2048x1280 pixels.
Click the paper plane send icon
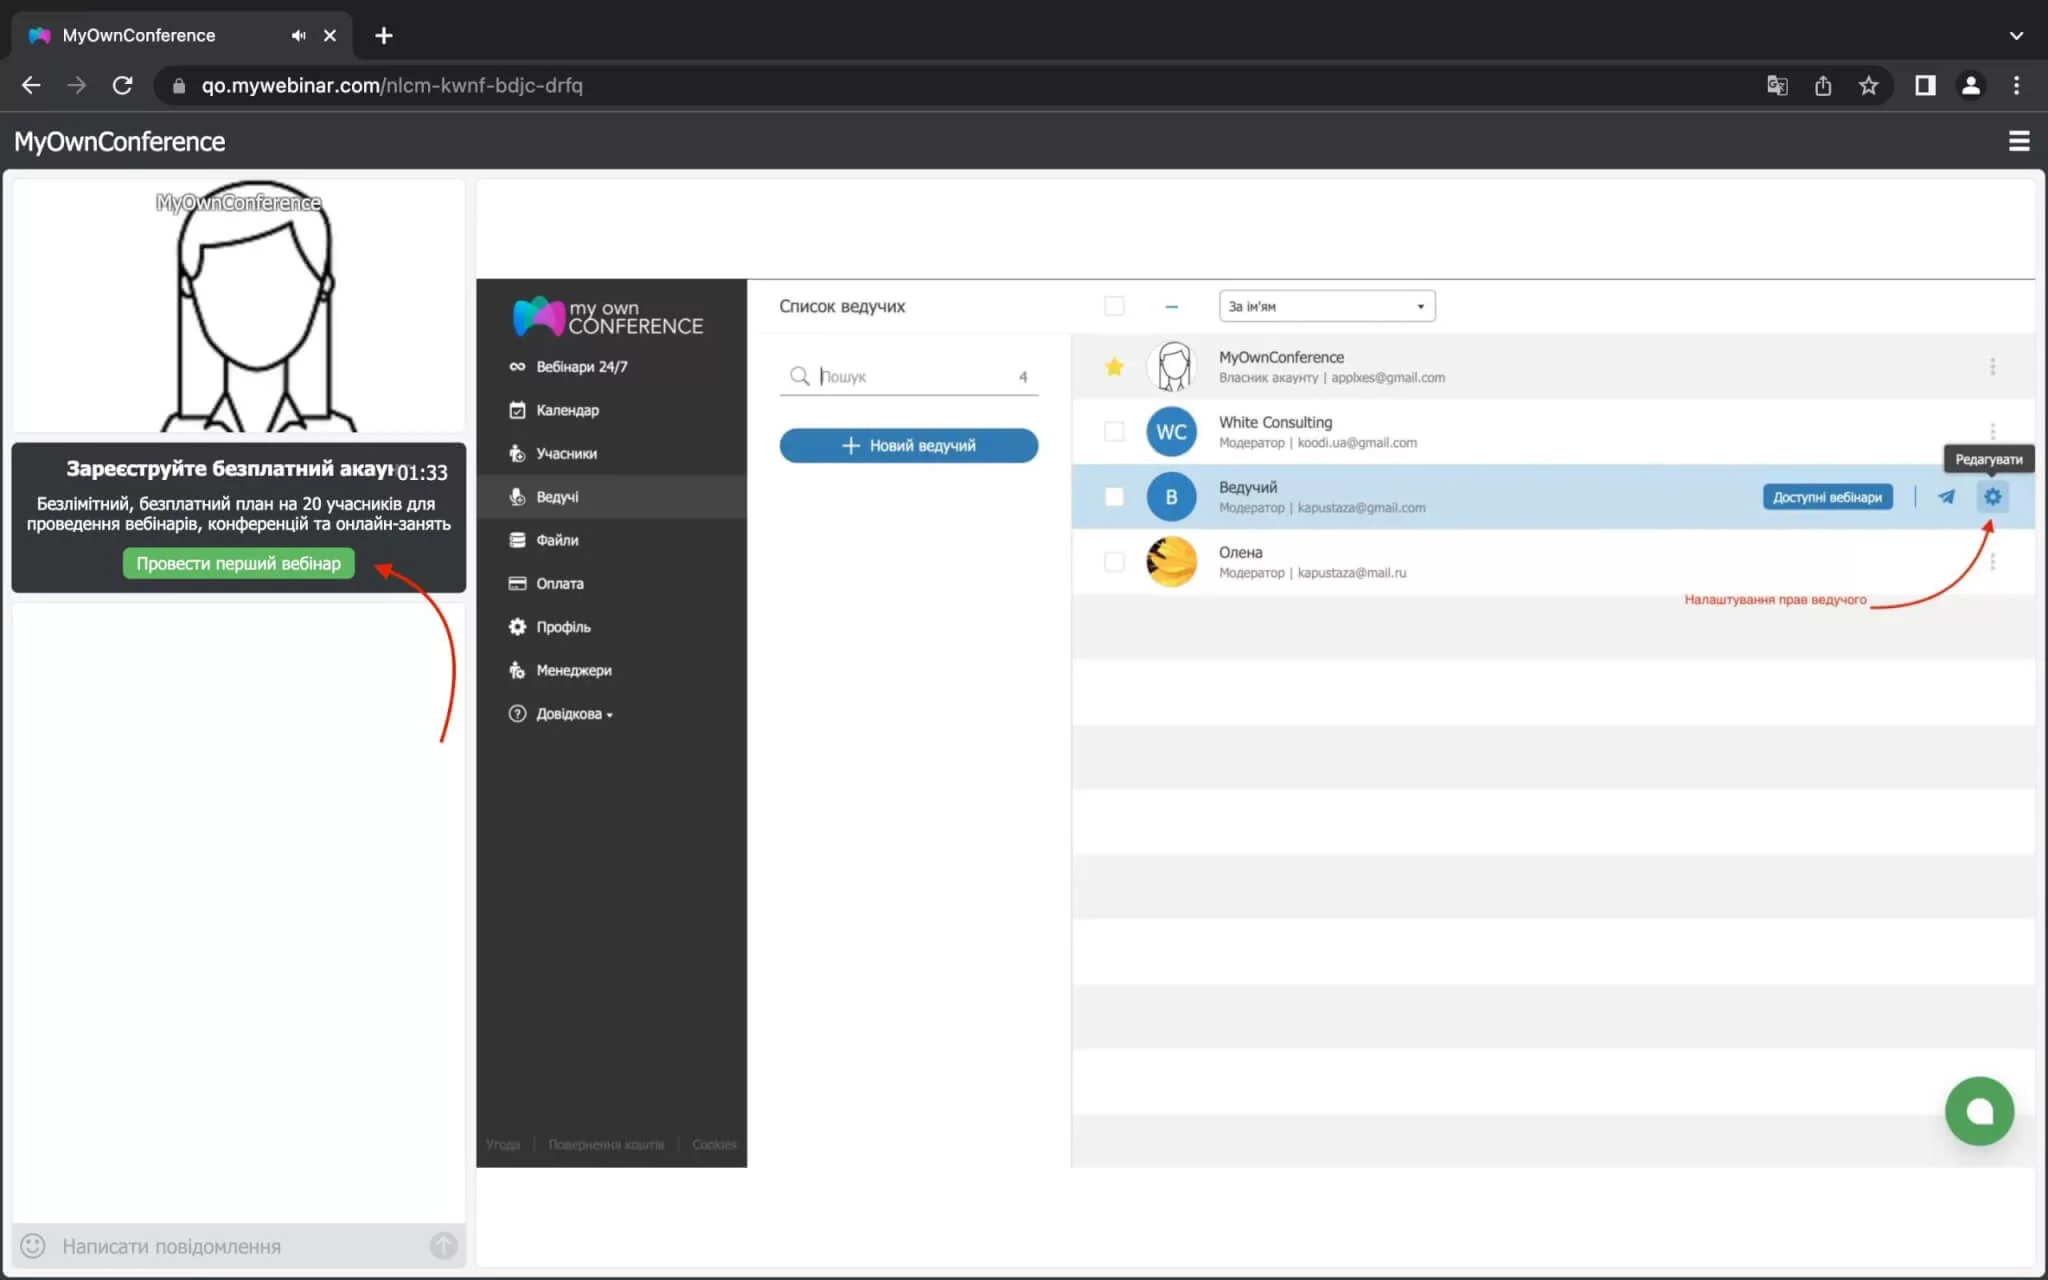click(x=1946, y=497)
